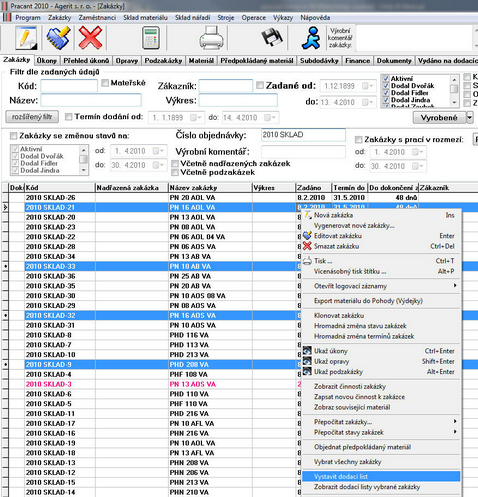Click the Zákazník filter input field
This screenshot has width=478, height=497.
point(226,86)
